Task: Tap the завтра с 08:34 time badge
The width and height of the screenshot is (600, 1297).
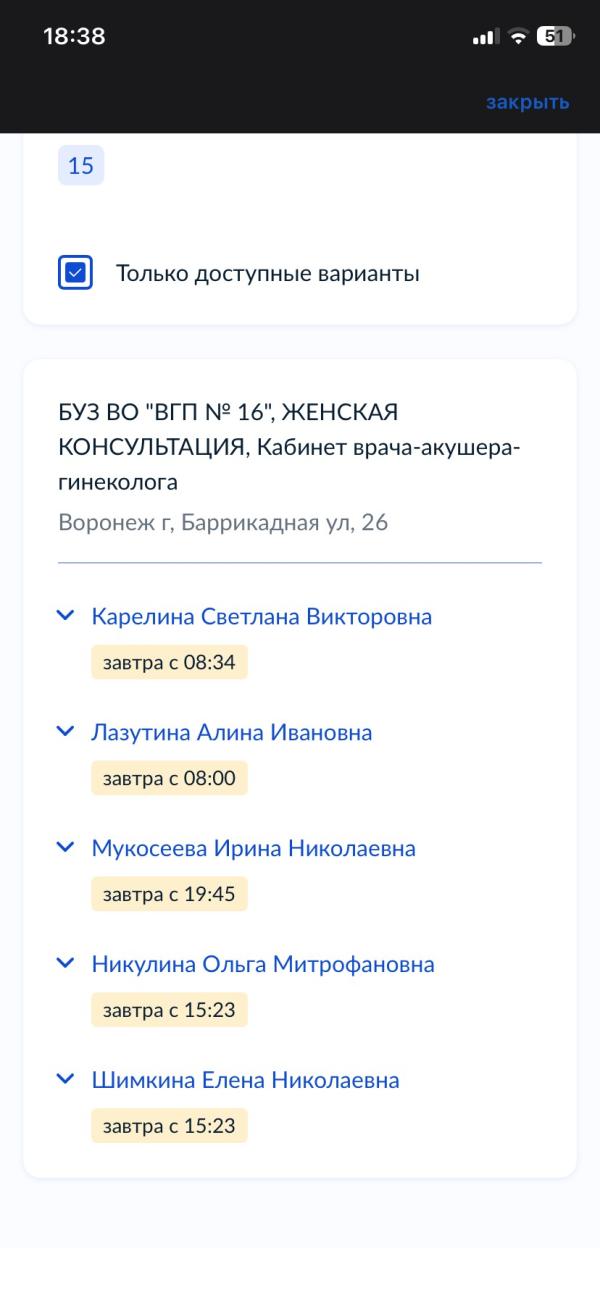Action: coord(169,662)
